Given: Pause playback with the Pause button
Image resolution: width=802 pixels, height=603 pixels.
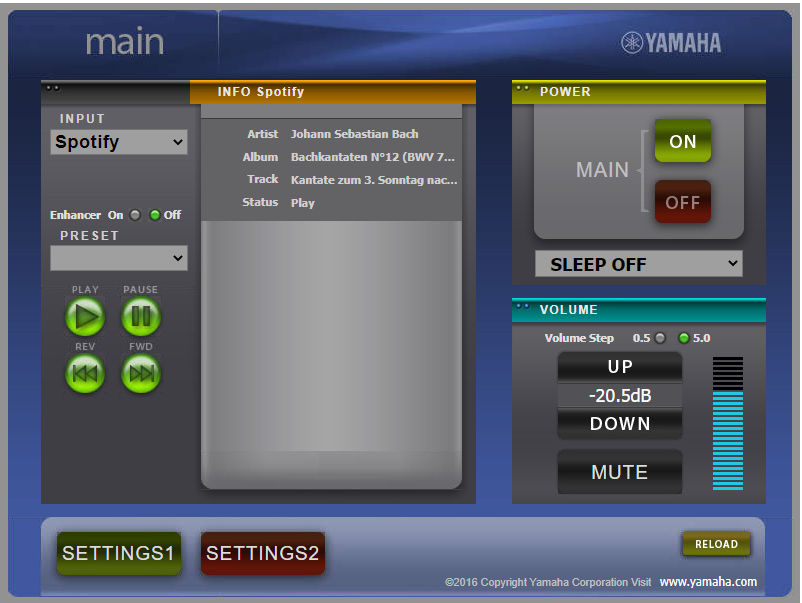Looking at the screenshot, I should click(141, 317).
